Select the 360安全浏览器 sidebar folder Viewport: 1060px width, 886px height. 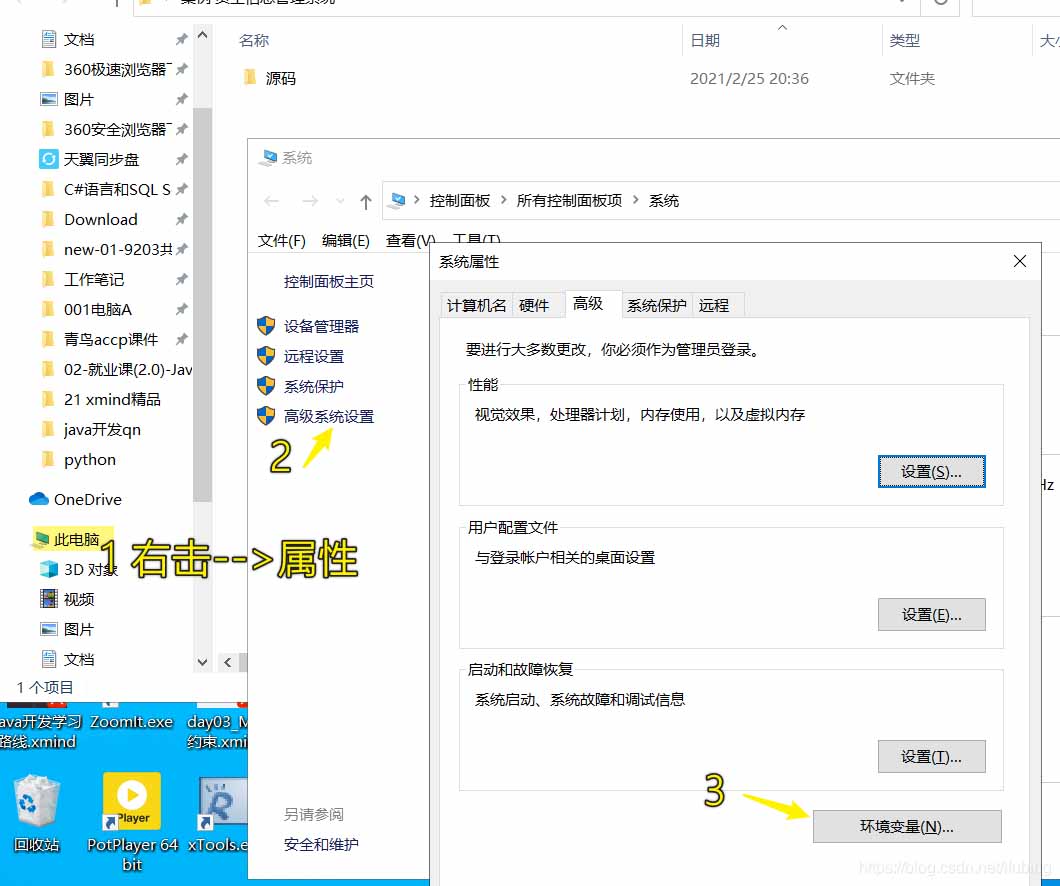[106, 129]
